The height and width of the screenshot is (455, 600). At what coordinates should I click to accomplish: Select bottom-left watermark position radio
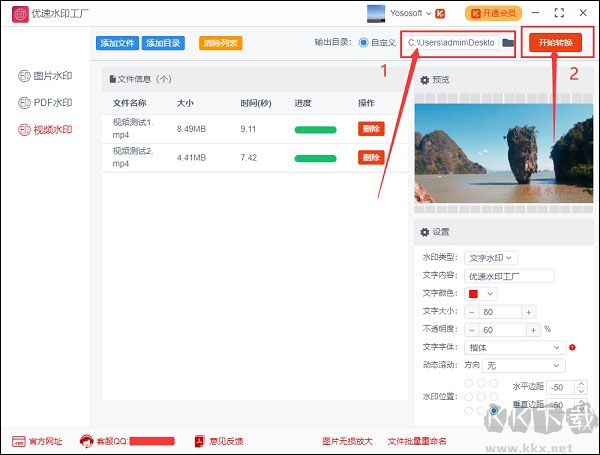click(468, 411)
